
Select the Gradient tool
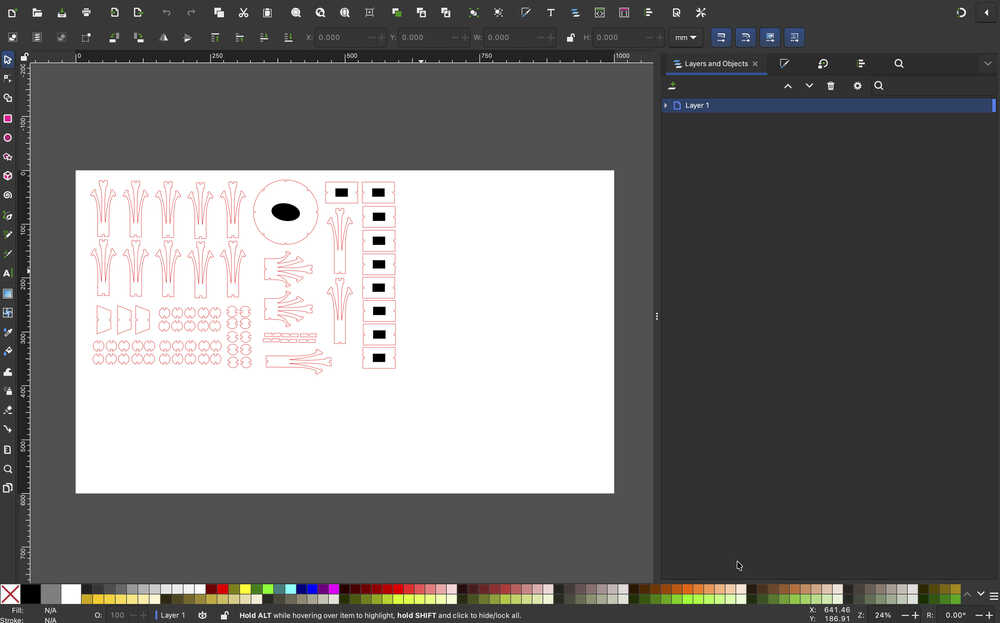click(8, 293)
